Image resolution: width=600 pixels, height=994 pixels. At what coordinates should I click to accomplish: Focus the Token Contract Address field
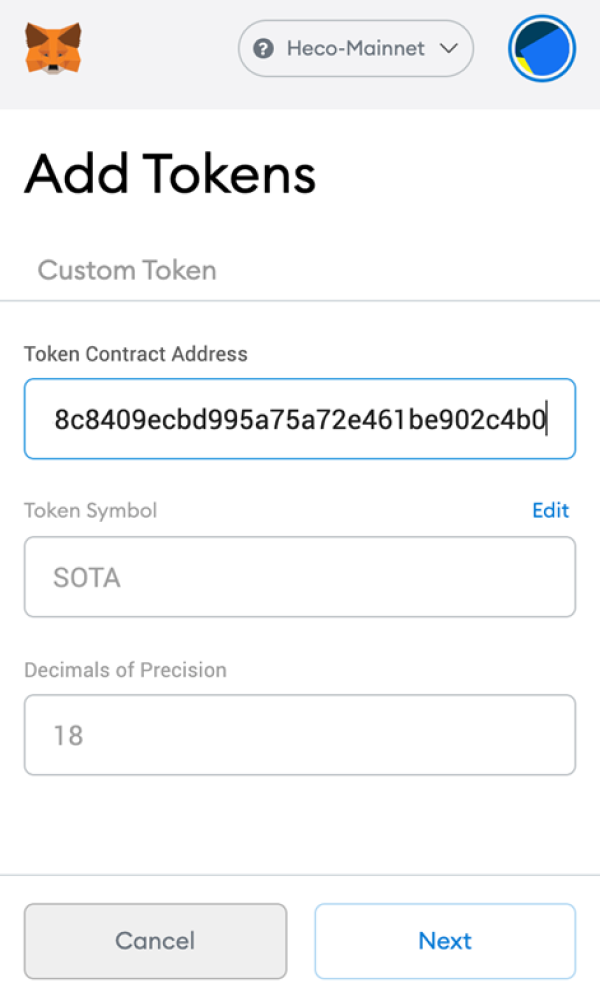pos(300,419)
